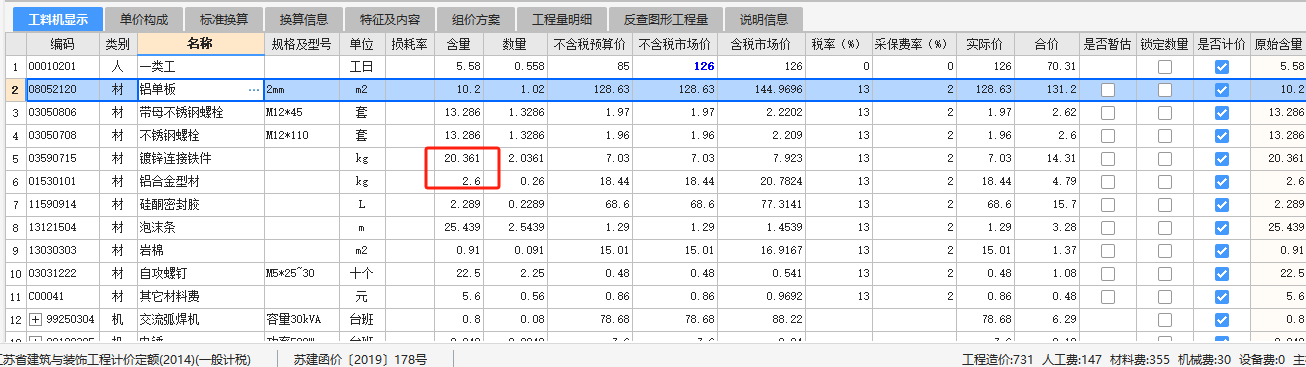Uncheck 是否计价 for 一类工 row
This screenshot has height=367, width=1306.
click(x=1221, y=66)
